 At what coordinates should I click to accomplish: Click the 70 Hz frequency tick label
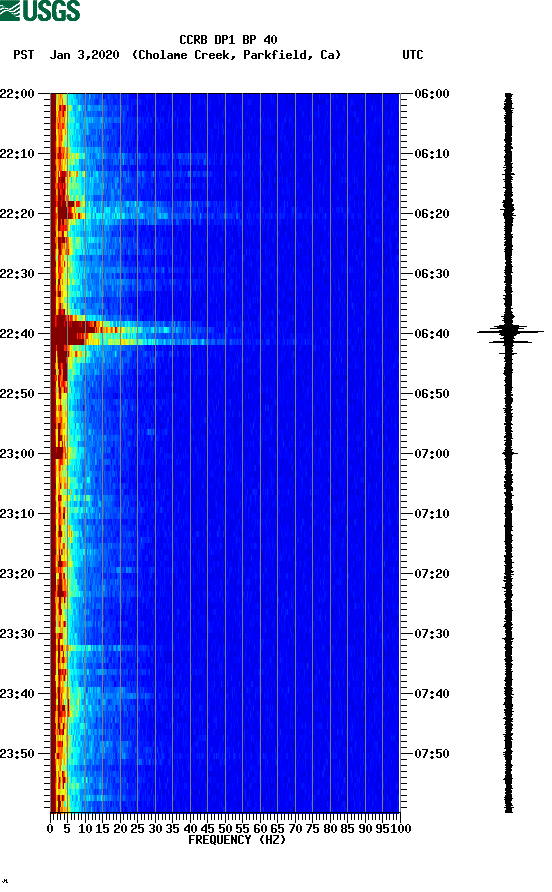(295, 829)
